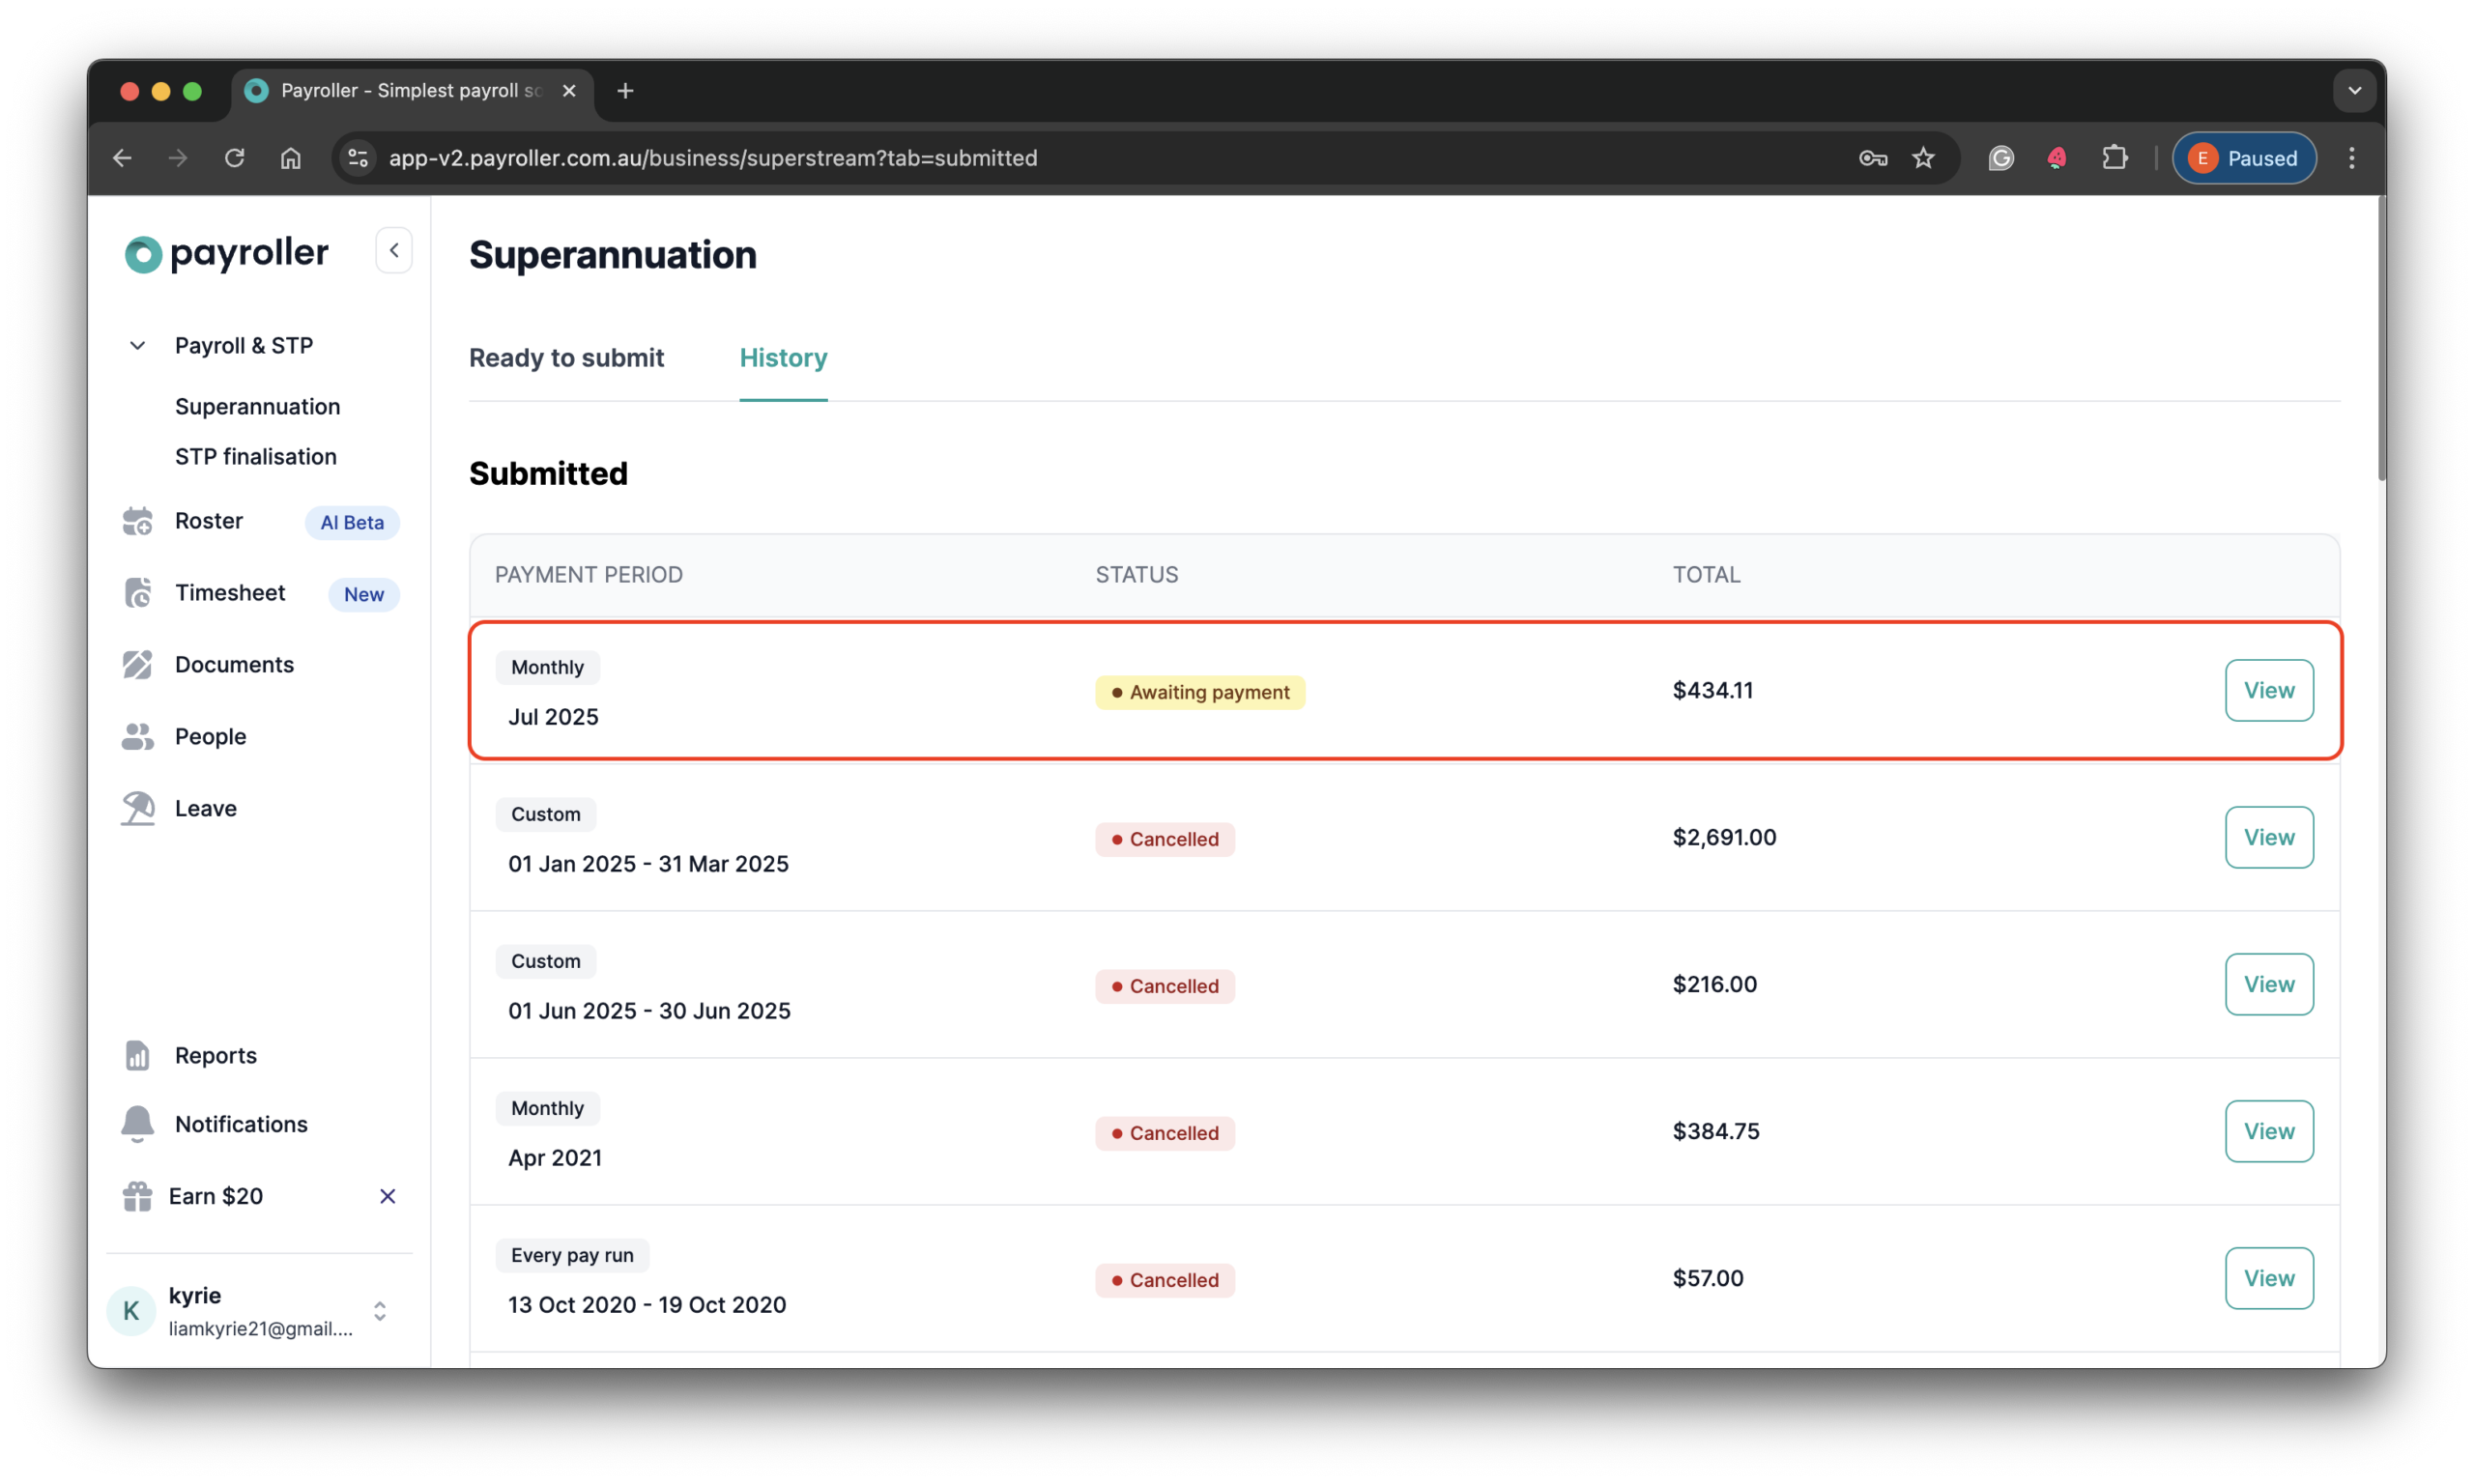
Task: View the 01 Jun 2025 - 30 Jun 2025 submission
Action: point(2268,984)
